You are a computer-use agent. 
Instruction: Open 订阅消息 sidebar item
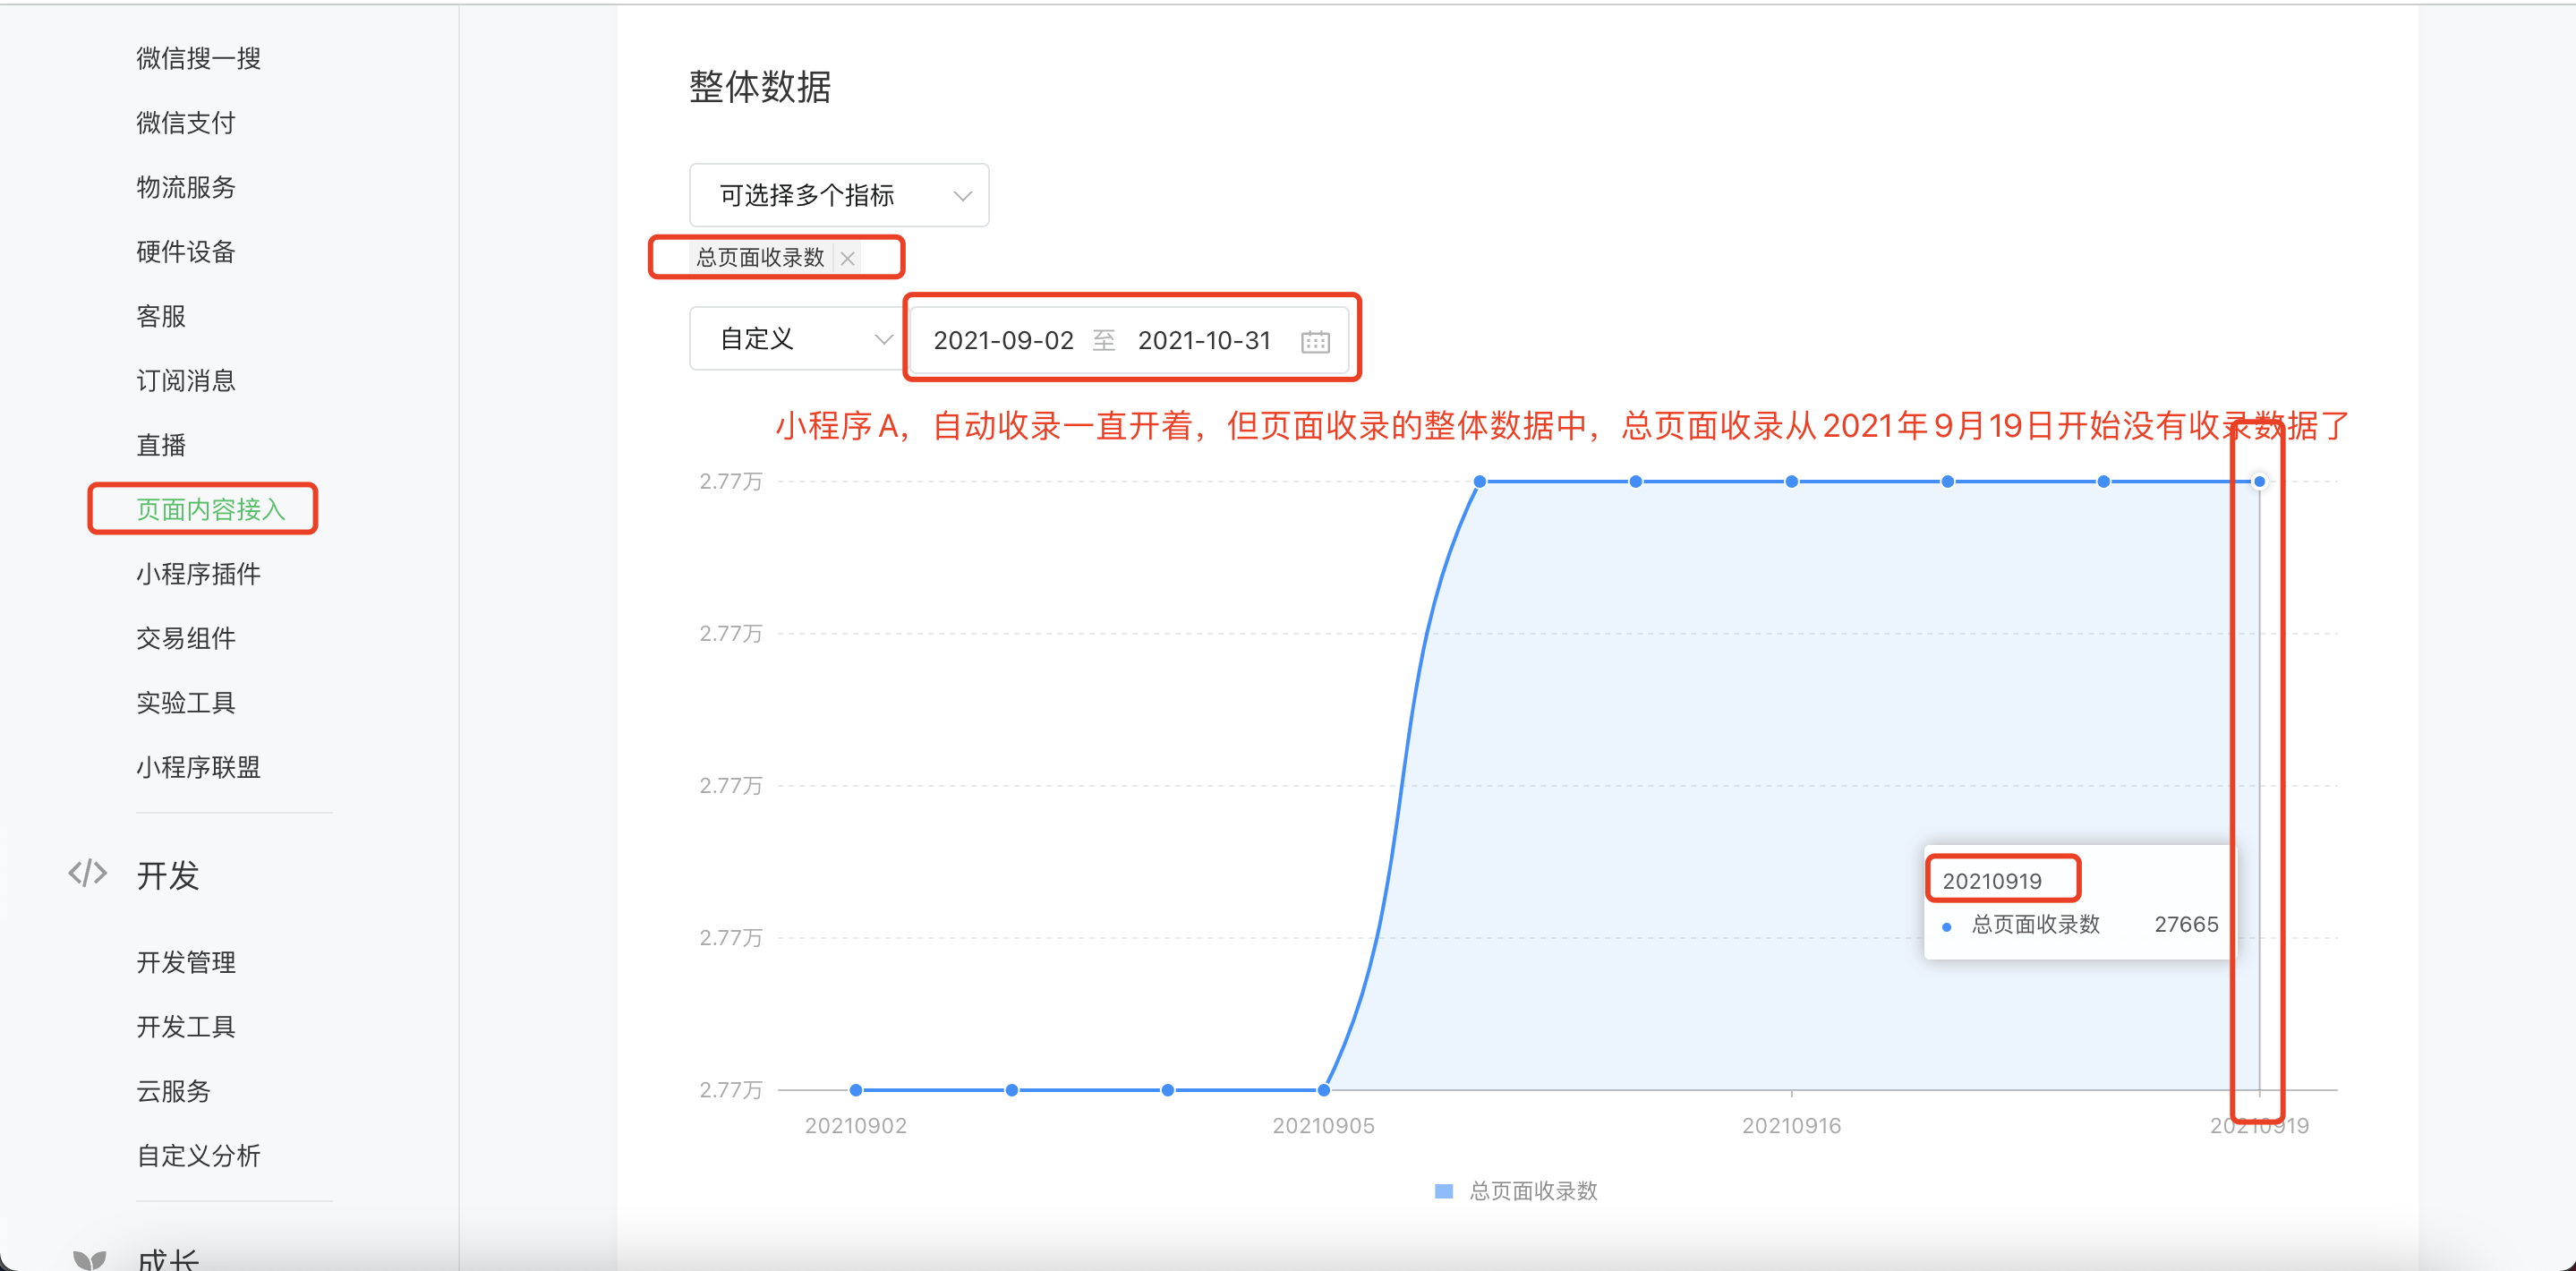click(x=185, y=380)
